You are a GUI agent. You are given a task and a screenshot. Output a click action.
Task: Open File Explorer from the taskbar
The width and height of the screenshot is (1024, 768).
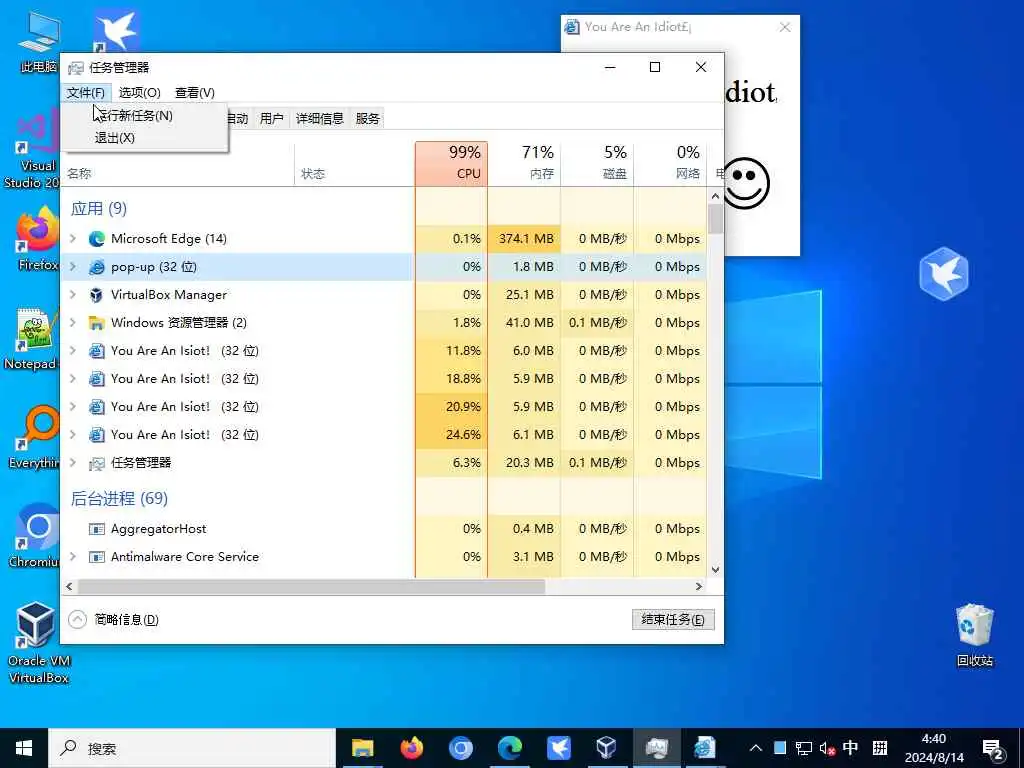click(x=362, y=748)
